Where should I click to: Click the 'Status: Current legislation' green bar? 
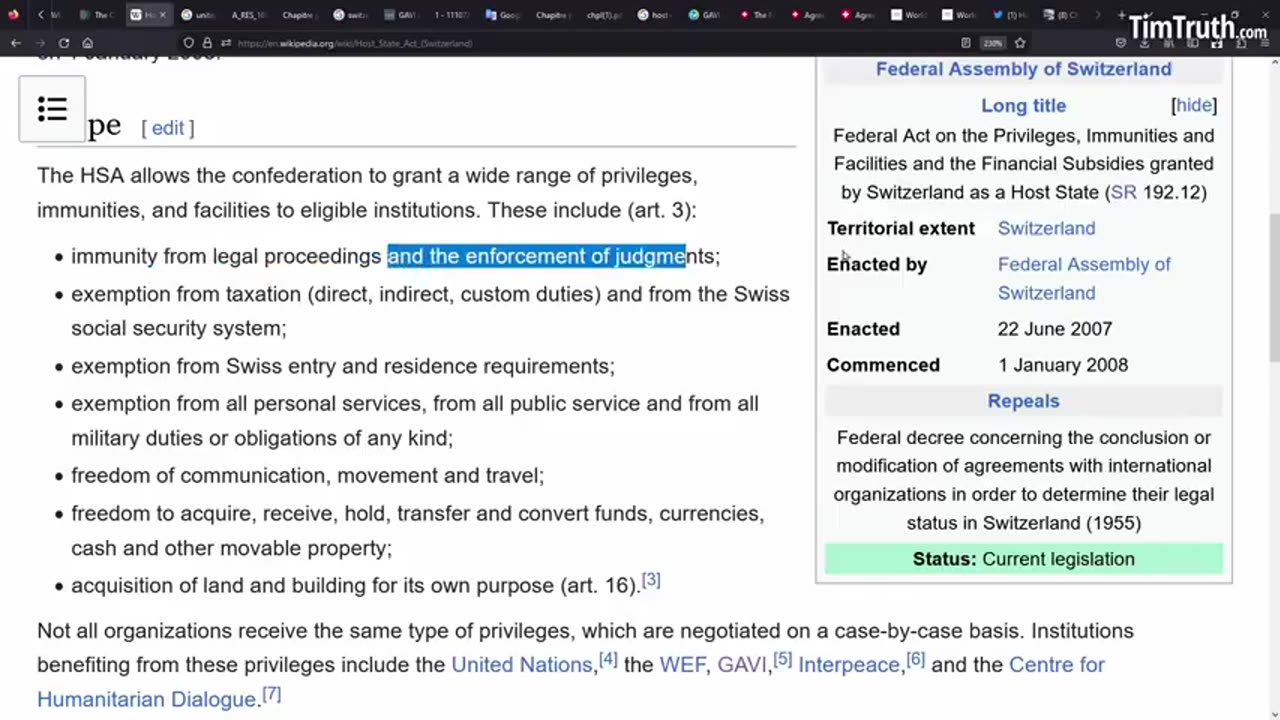(1023, 559)
